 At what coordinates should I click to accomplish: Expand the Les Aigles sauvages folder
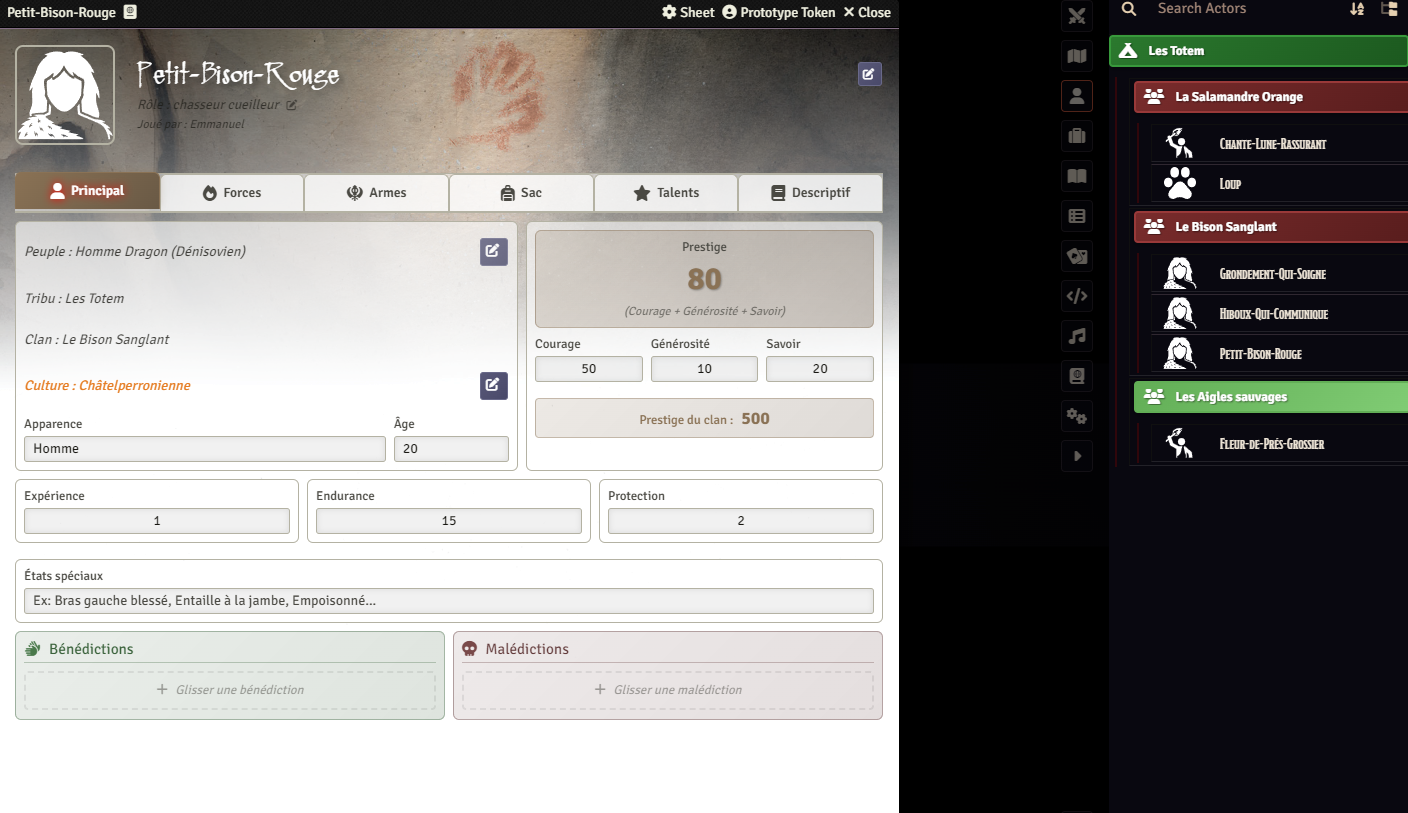(1270, 397)
